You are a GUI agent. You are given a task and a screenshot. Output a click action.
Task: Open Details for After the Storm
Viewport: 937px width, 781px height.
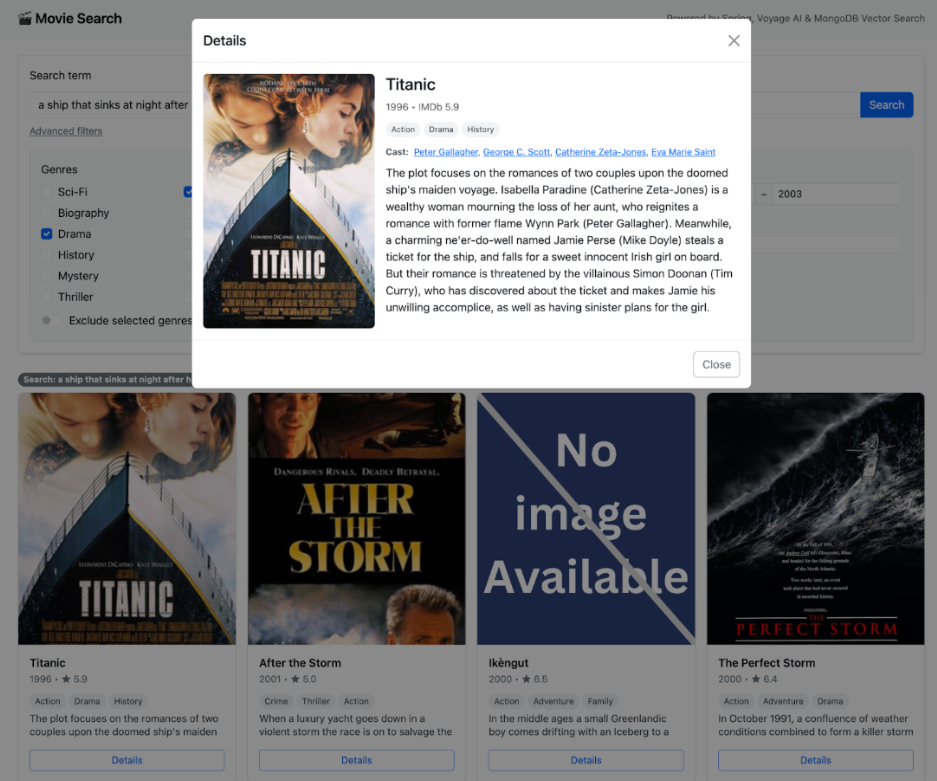pyautogui.click(x=356, y=760)
